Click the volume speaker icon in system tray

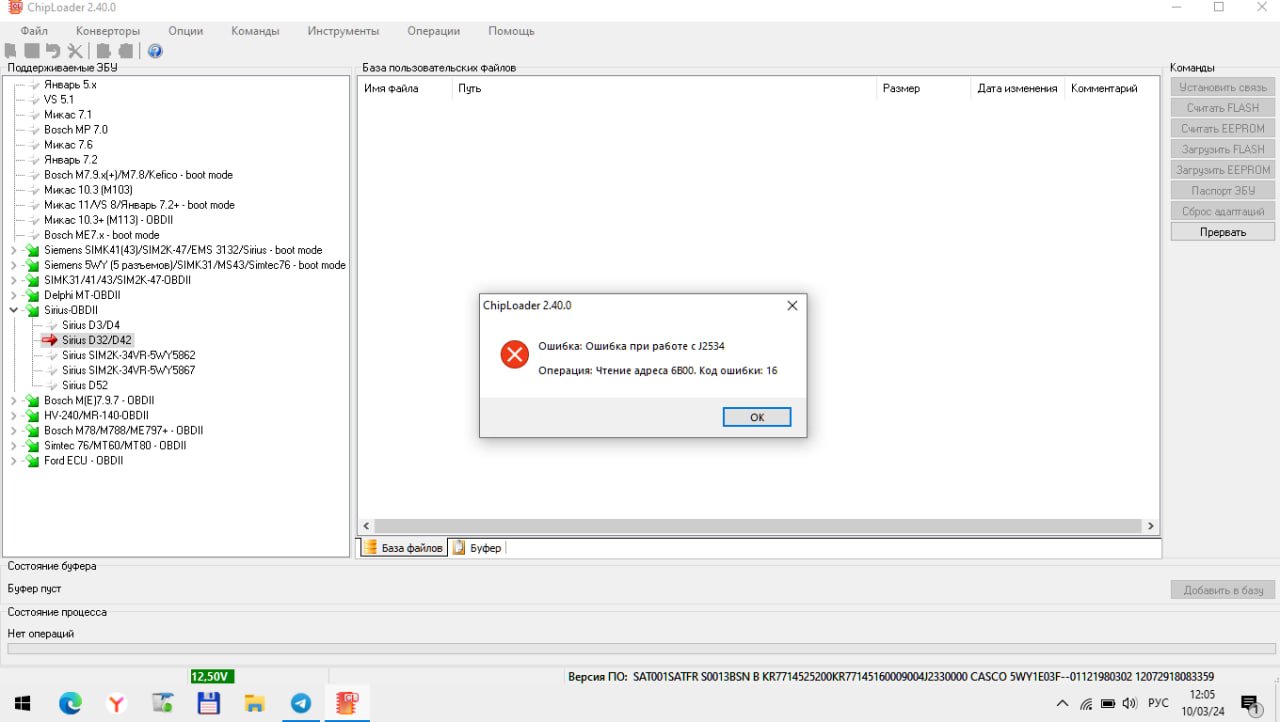(1130, 703)
